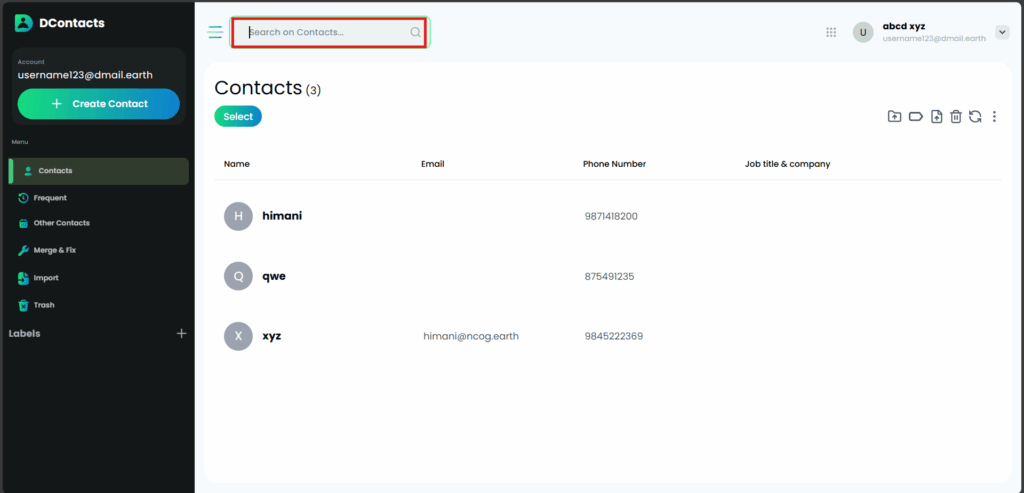This screenshot has height=493, width=1024.
Task: Toggle the sidebar with hamburger menu icon
Action: tap(215, 32)
